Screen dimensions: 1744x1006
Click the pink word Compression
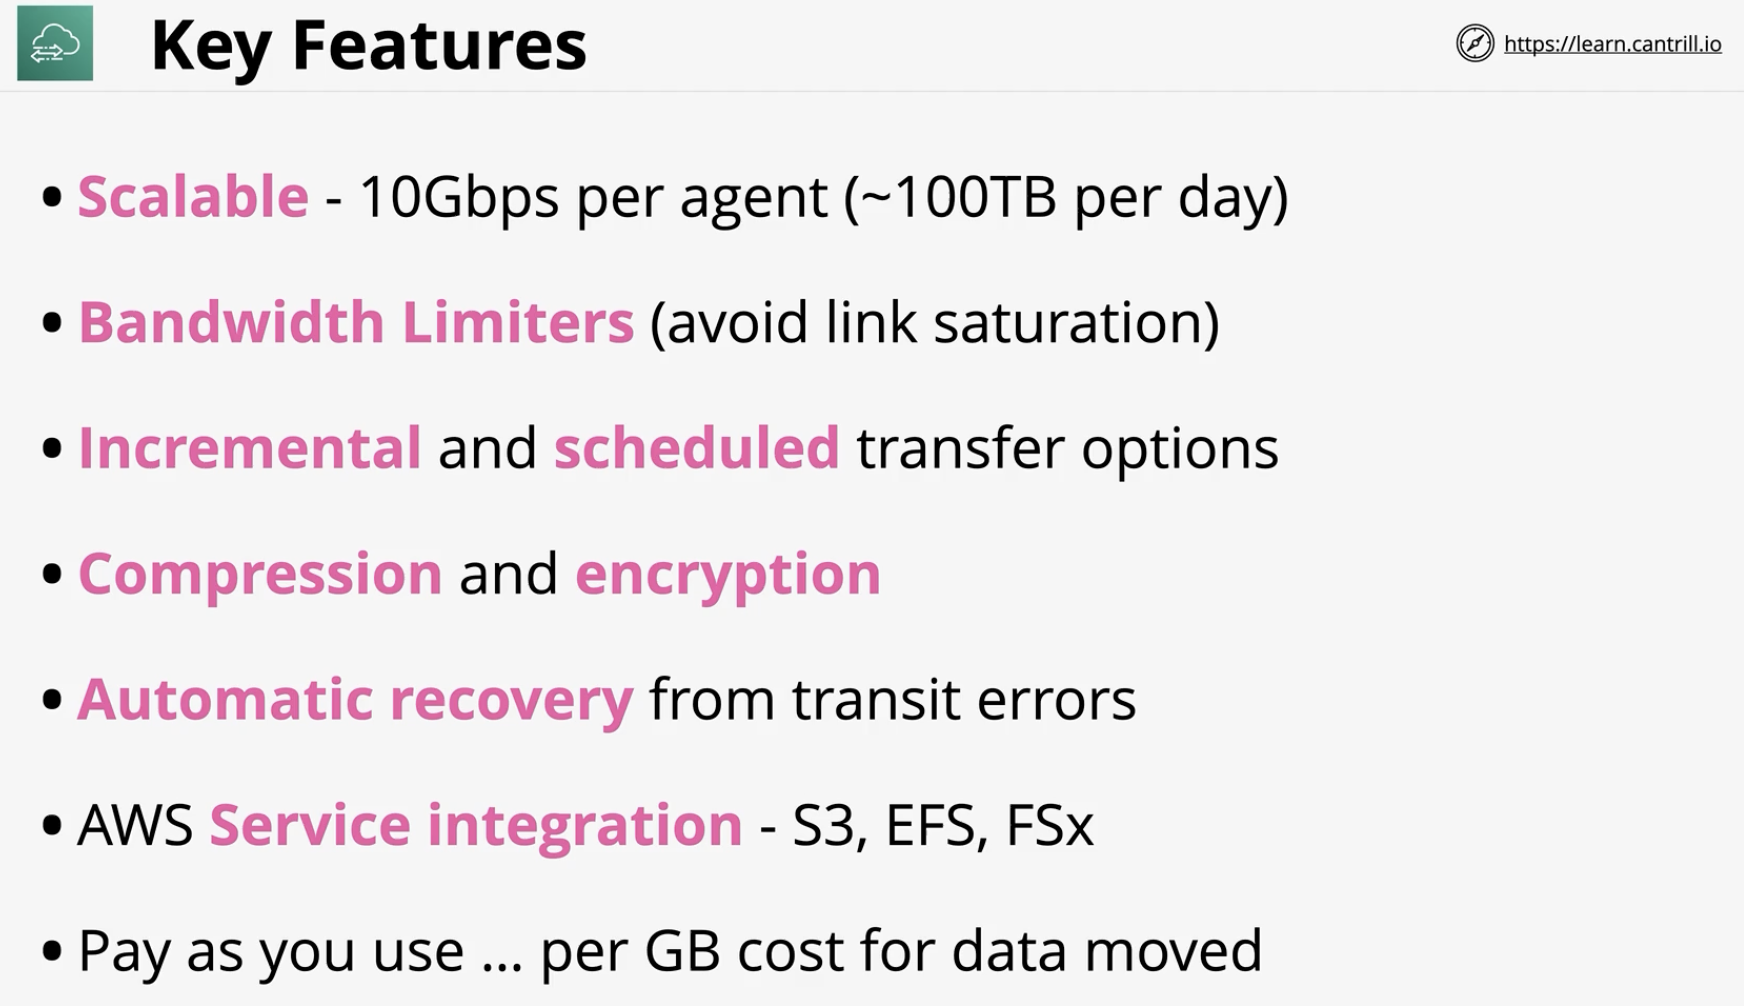(x=260, y=574)
